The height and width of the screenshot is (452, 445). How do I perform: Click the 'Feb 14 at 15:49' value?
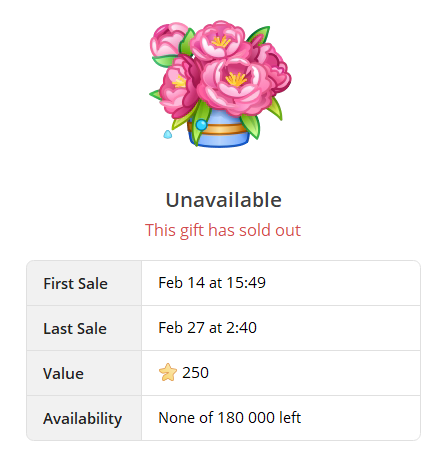click(212, 283)
